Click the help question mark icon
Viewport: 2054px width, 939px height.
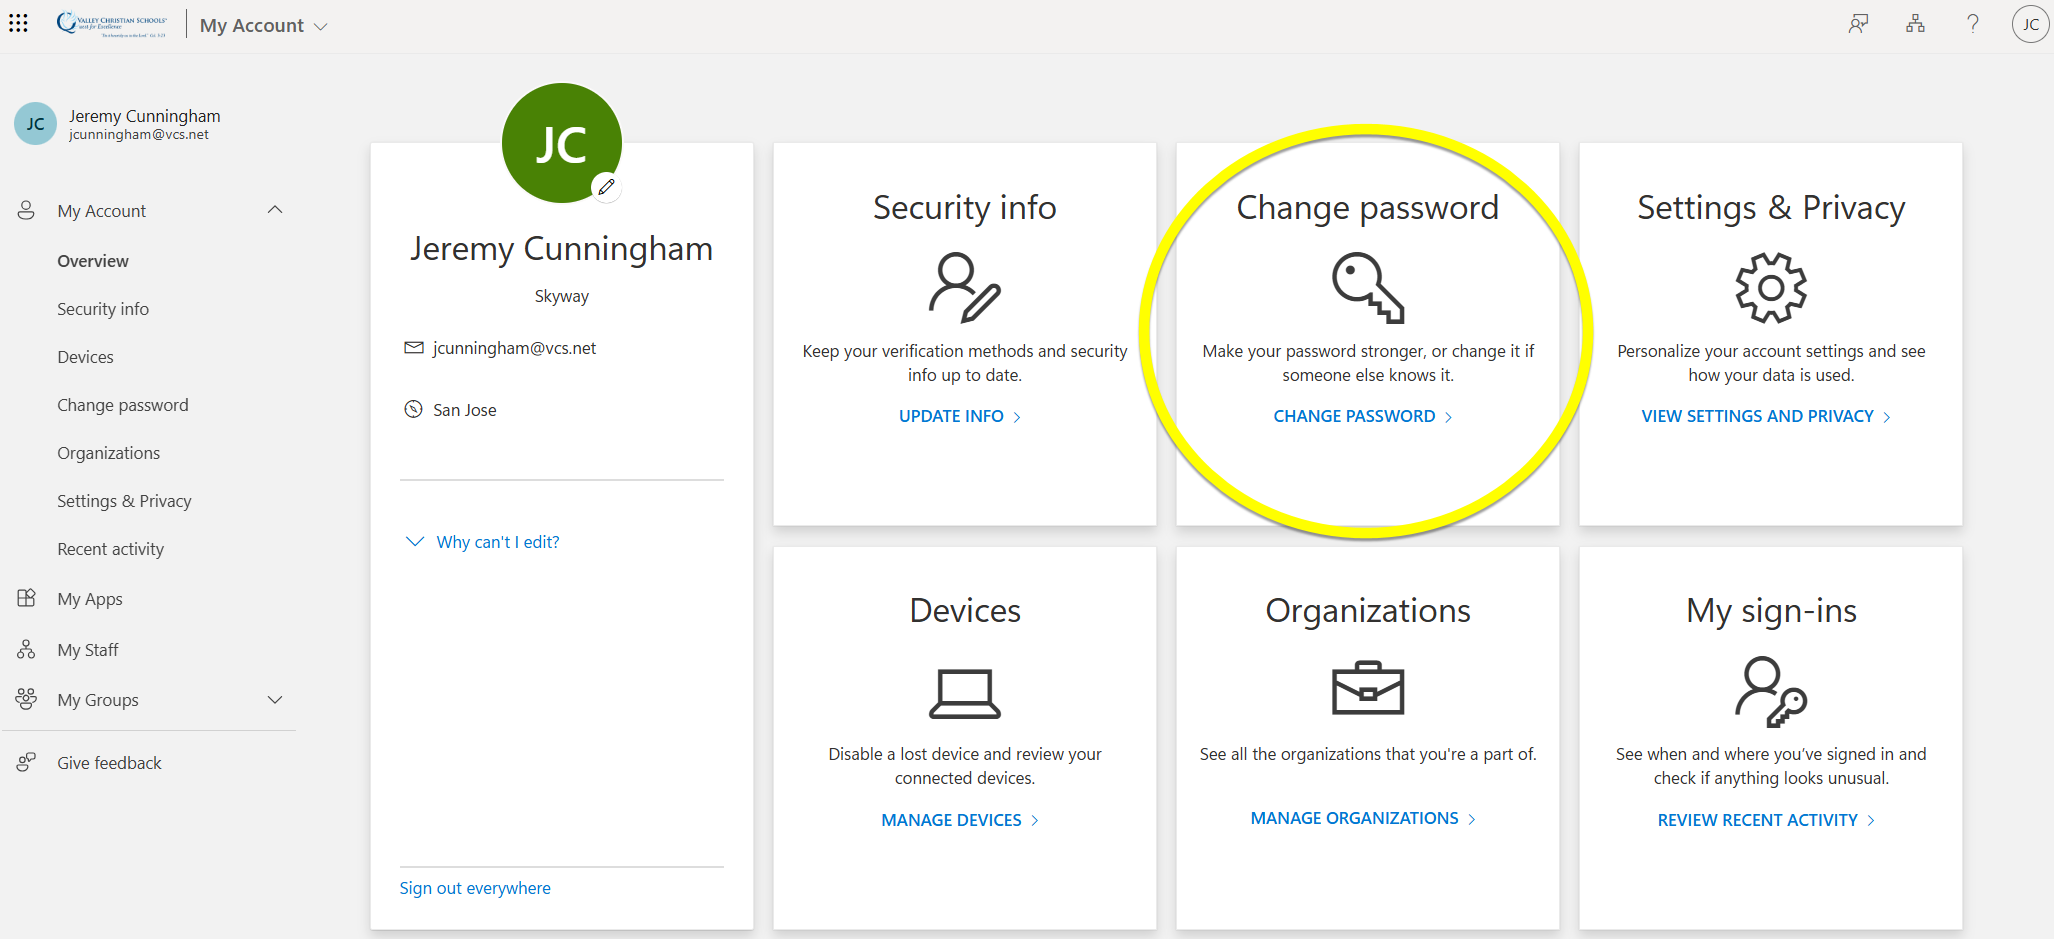click(x=1972, y=24)
